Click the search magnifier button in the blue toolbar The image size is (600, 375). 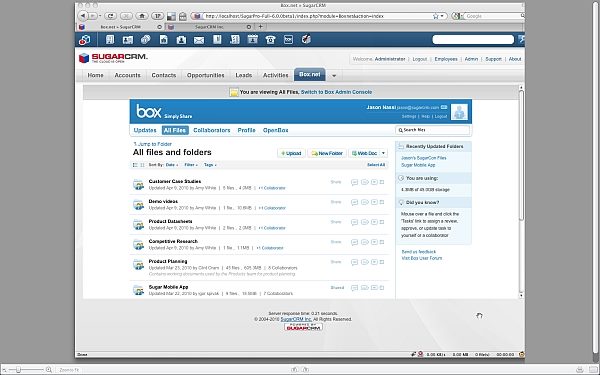[x=521, y=39]
